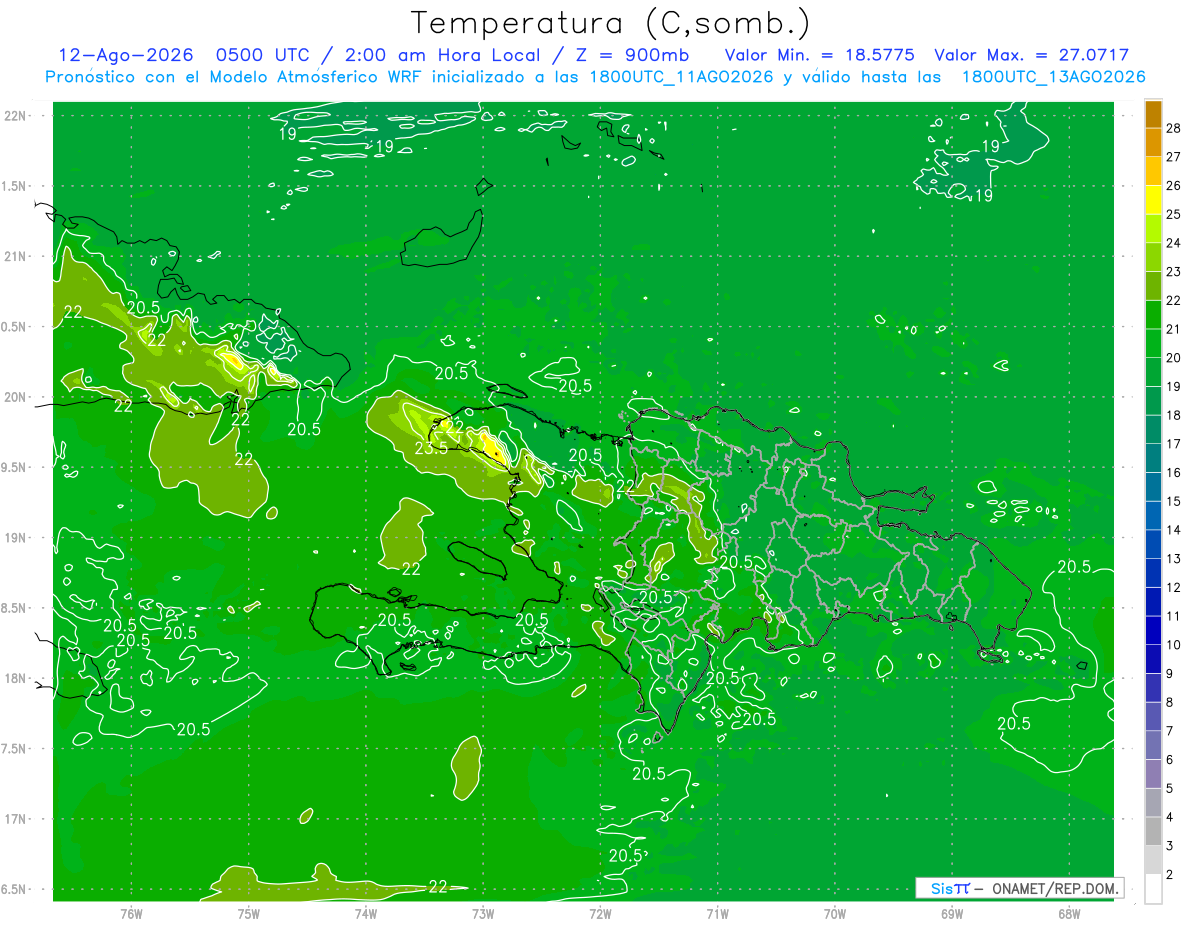Click the "23" color scale label

pos(1174,272)
